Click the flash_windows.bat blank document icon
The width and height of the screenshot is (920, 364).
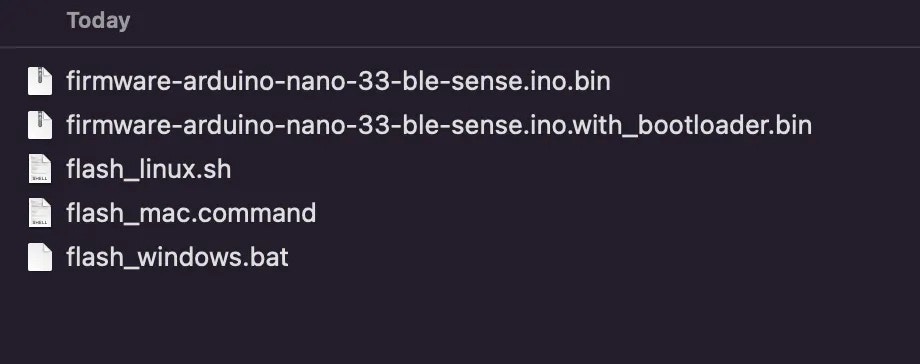(x=40, y=257)
